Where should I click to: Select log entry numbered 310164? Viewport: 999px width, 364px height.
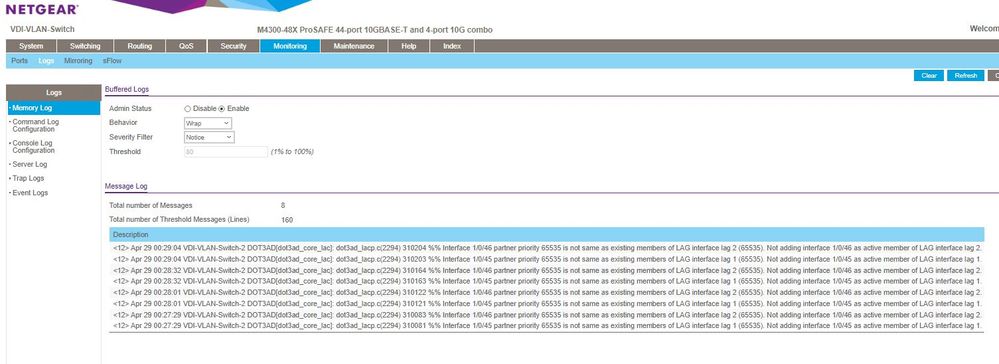(546, 270)
